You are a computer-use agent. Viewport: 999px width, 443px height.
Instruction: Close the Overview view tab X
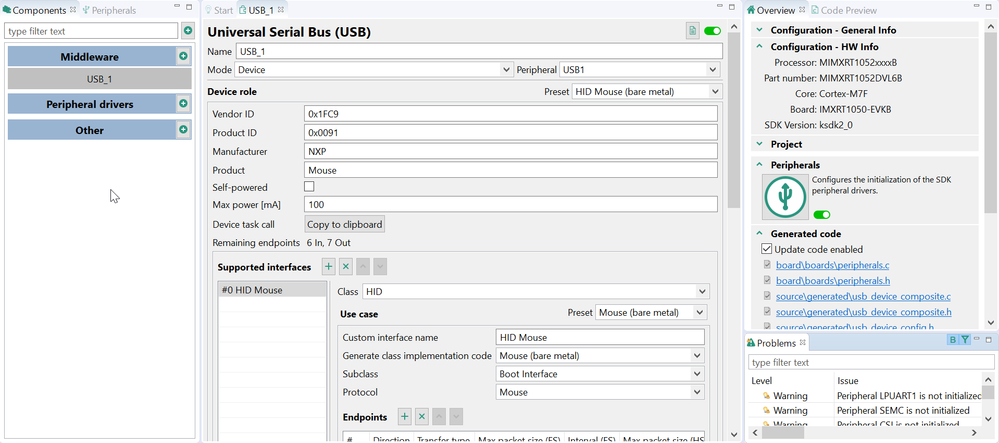801,10
